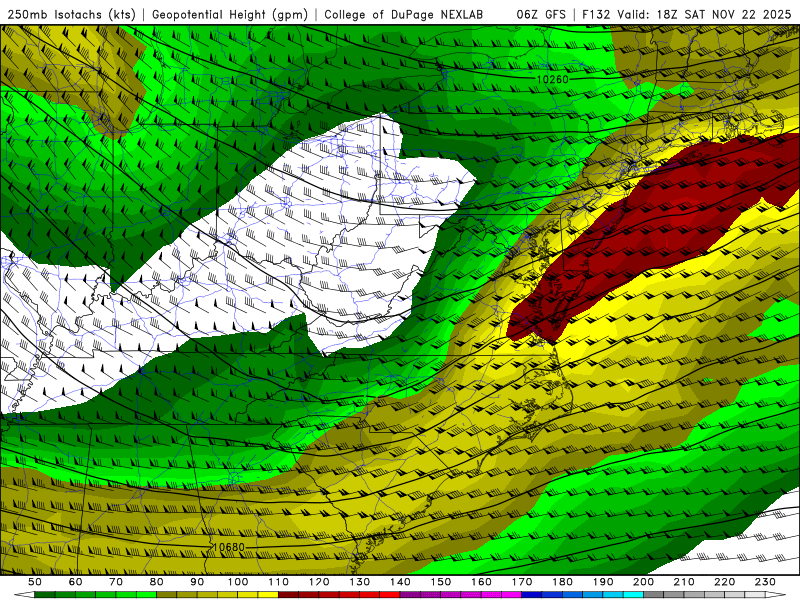Click the 150 value on the color scale

[441, 582]
